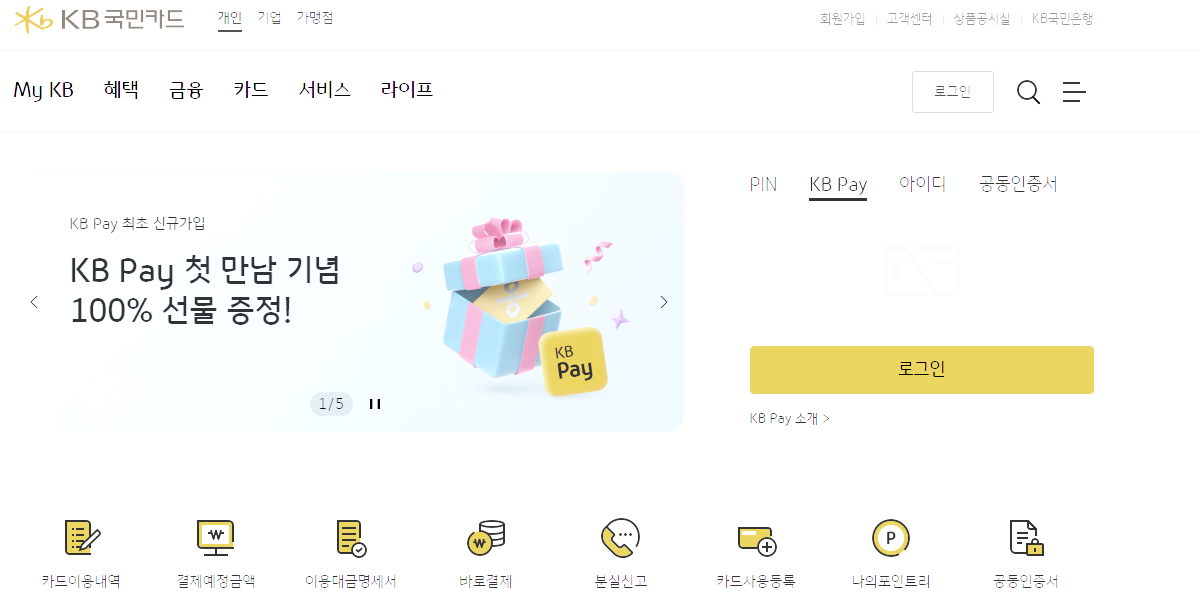Click the 카드사용등록 card plus icon
The width and height of the screenshot is (1200, 608).
tap(756, 539)
